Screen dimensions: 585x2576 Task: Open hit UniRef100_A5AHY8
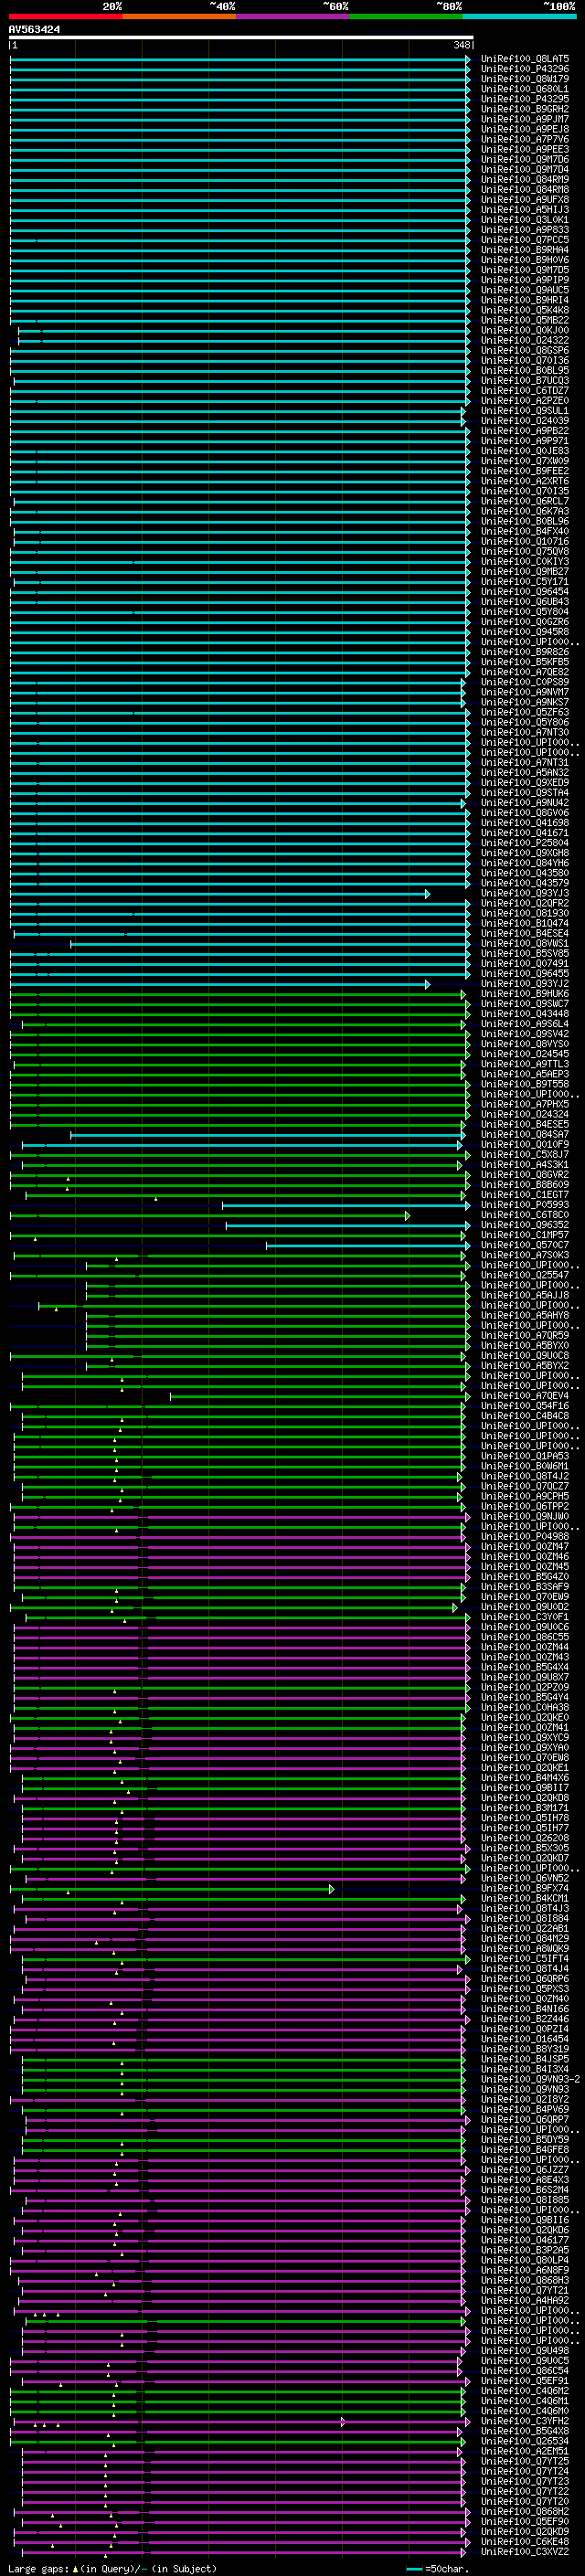pos(525,1315)
